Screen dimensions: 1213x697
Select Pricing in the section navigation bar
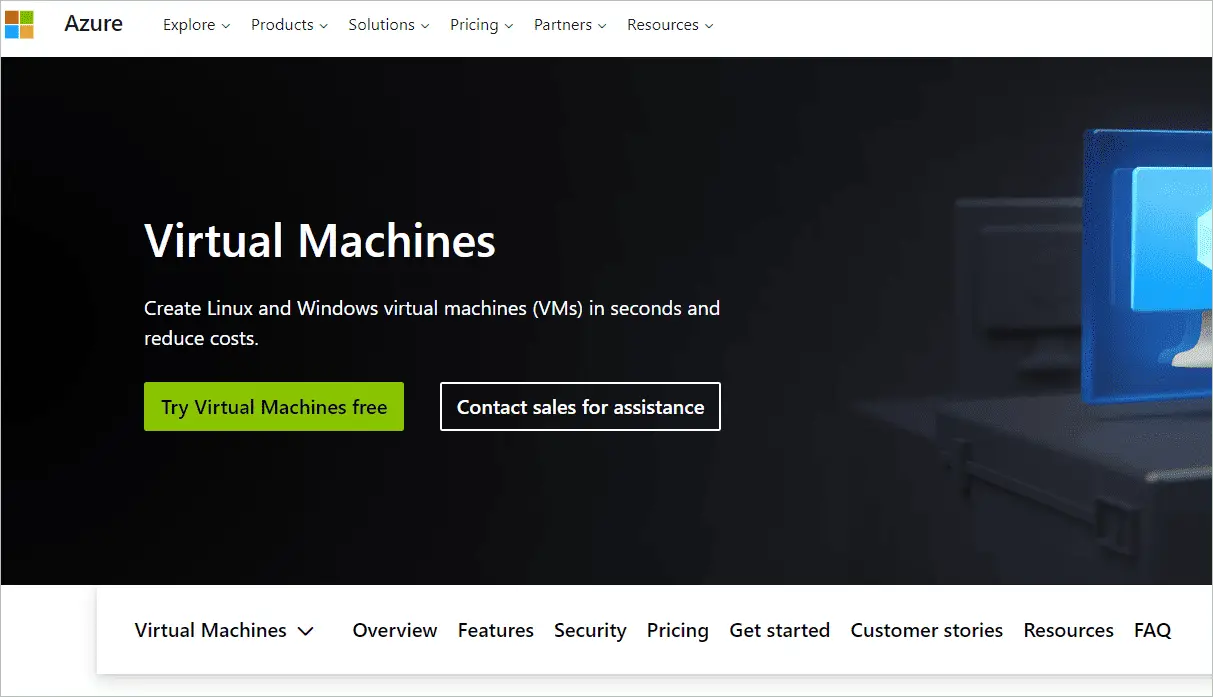coord(678,630)
